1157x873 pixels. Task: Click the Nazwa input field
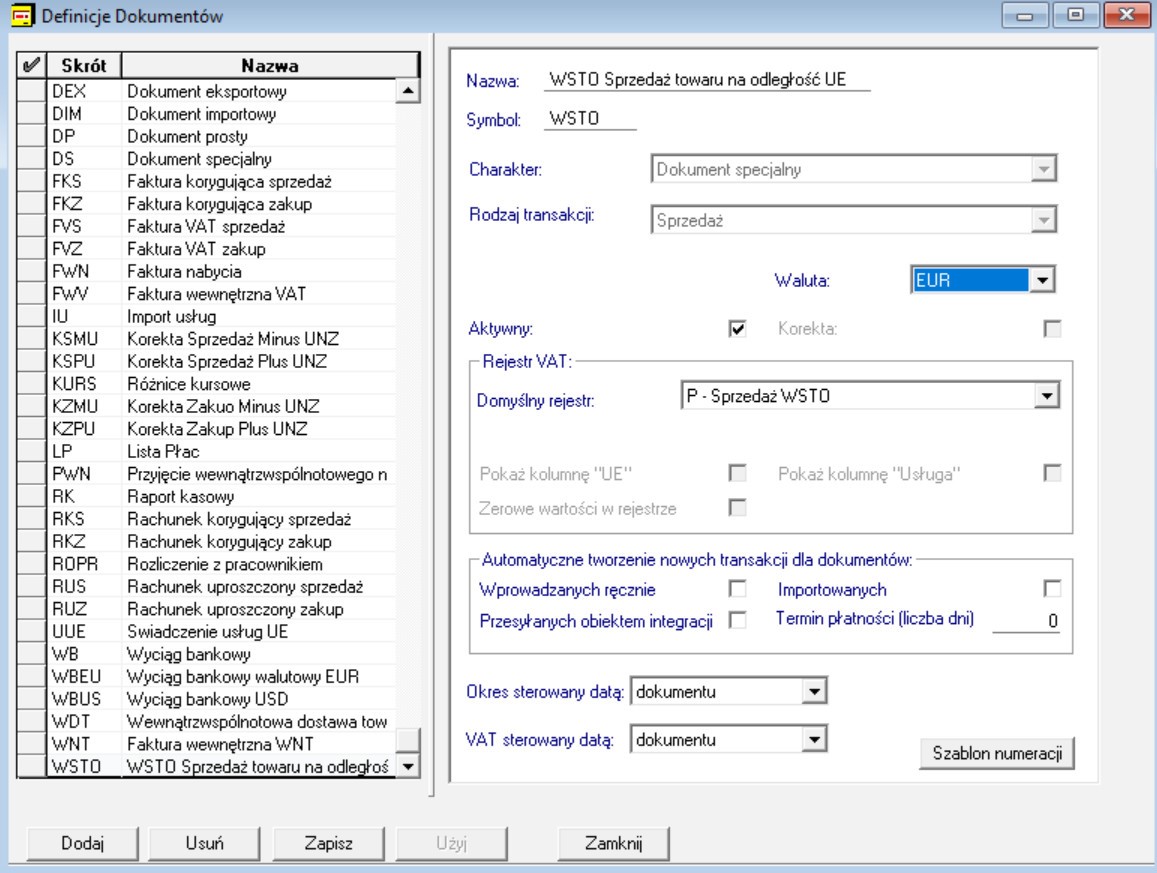pos(707,79)
